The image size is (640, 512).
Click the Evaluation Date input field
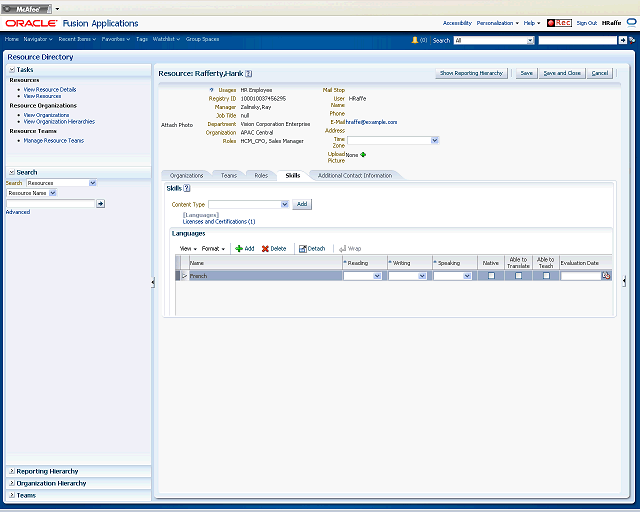click(581, 276)
